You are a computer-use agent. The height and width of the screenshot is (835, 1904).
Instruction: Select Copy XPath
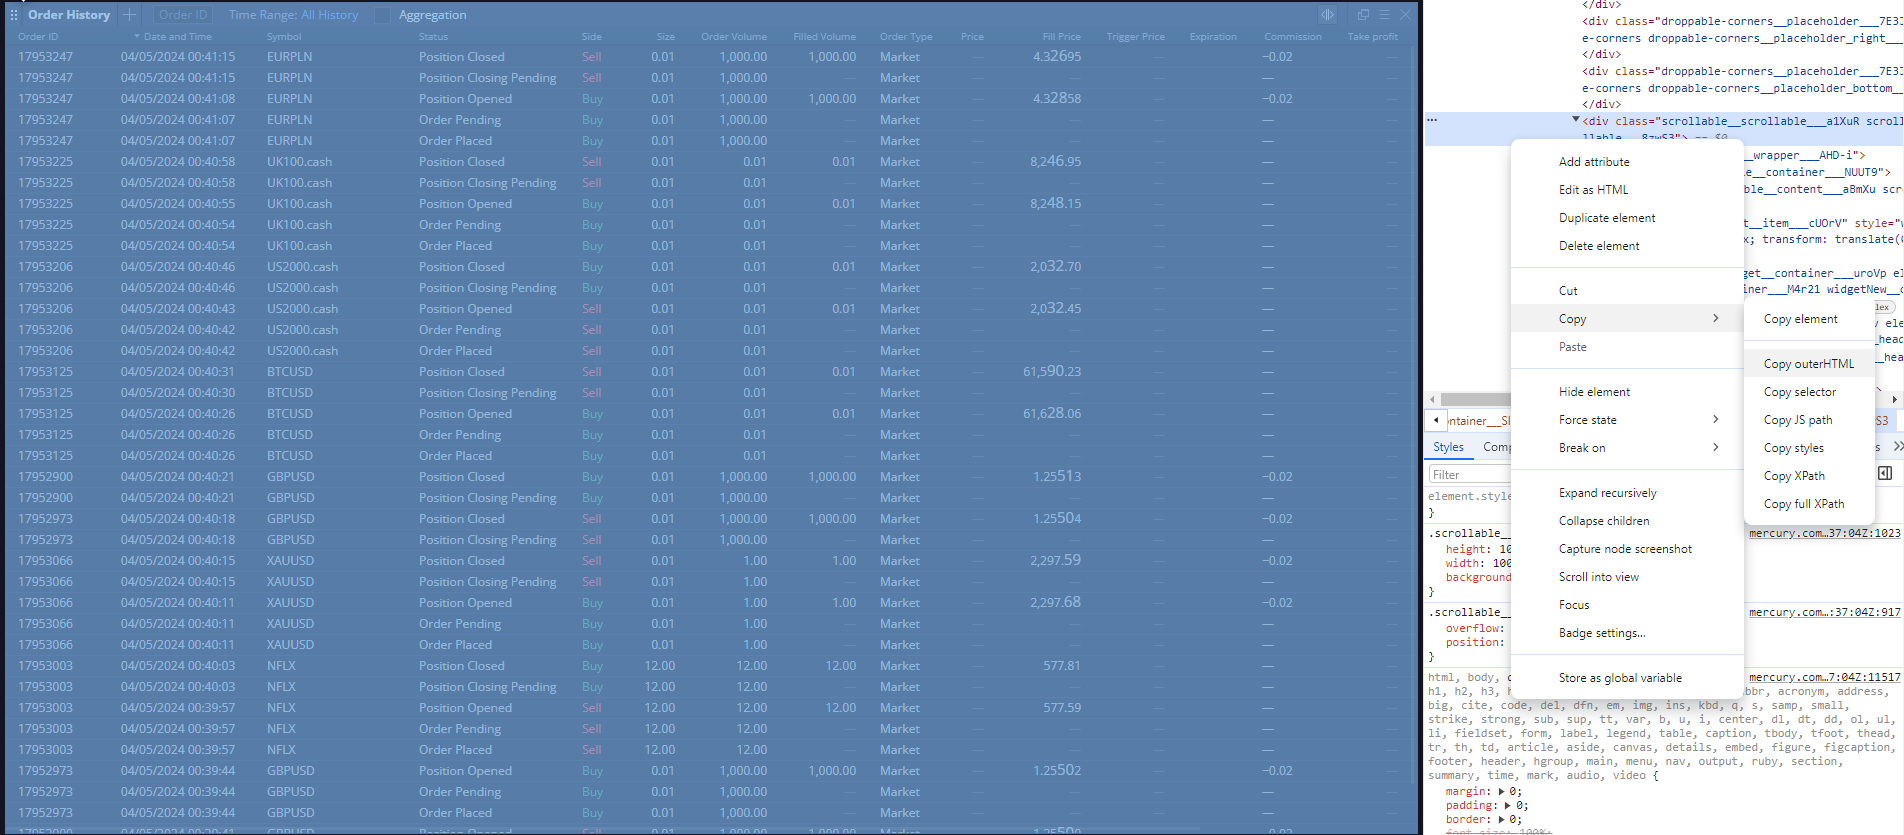click(x=1809, y=476)
